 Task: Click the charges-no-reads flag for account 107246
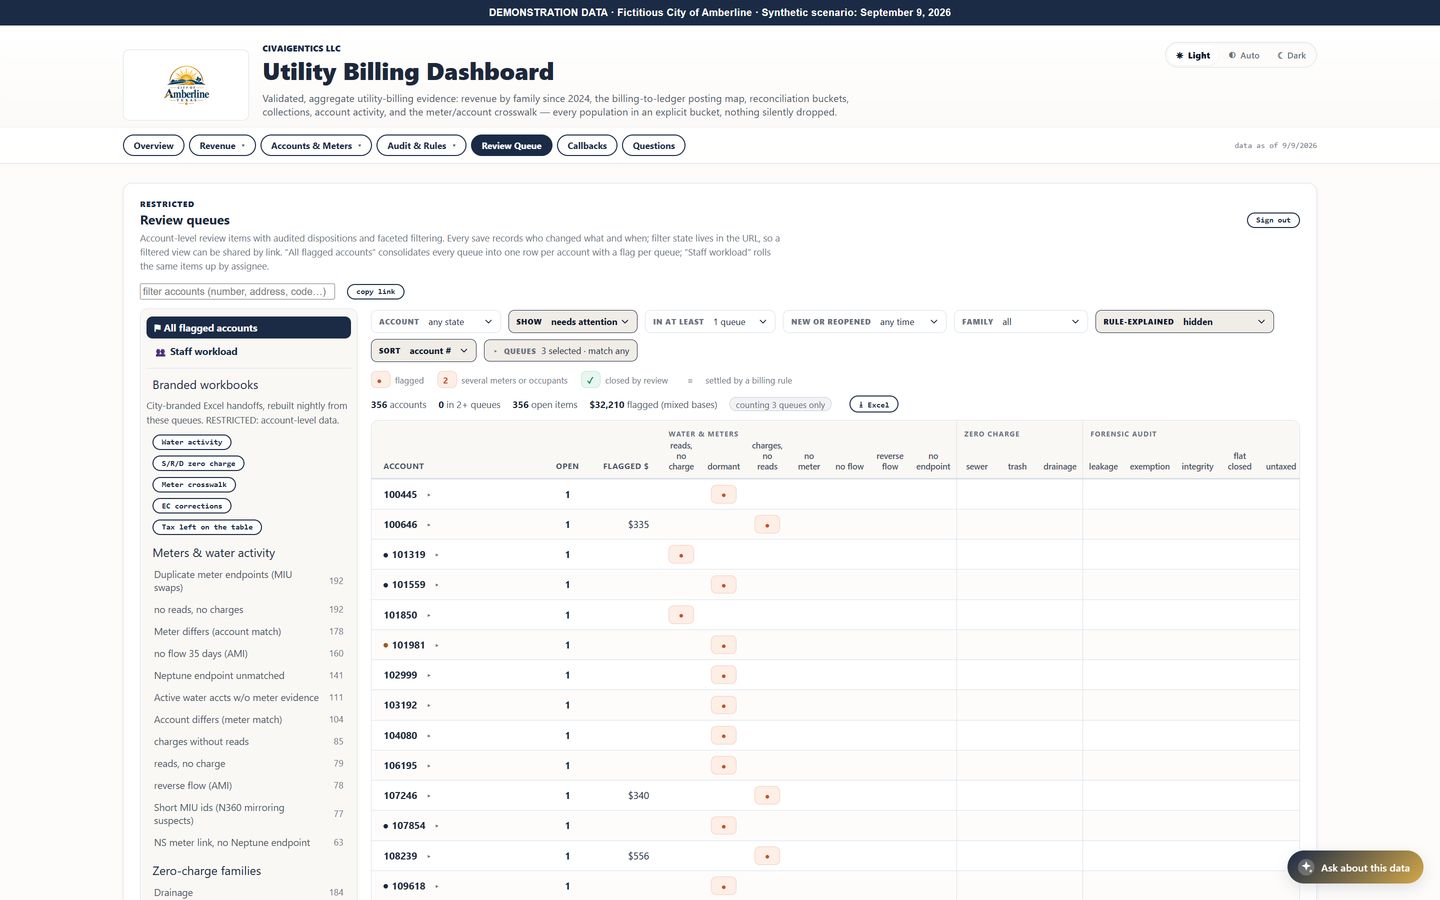tap(767, 796)
